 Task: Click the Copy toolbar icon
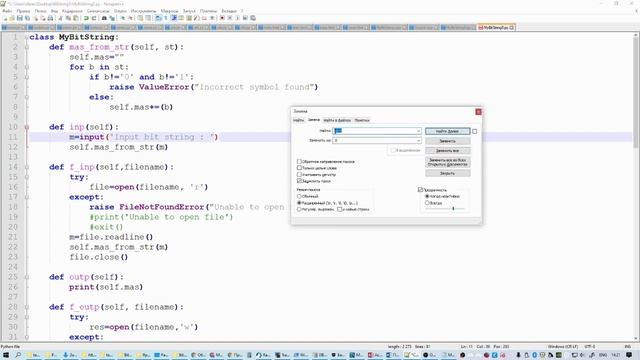(x=68, y=18)
